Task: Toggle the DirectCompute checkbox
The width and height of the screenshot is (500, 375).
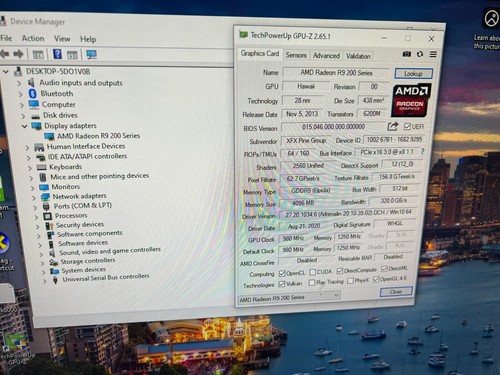Action: pos(340,270)
